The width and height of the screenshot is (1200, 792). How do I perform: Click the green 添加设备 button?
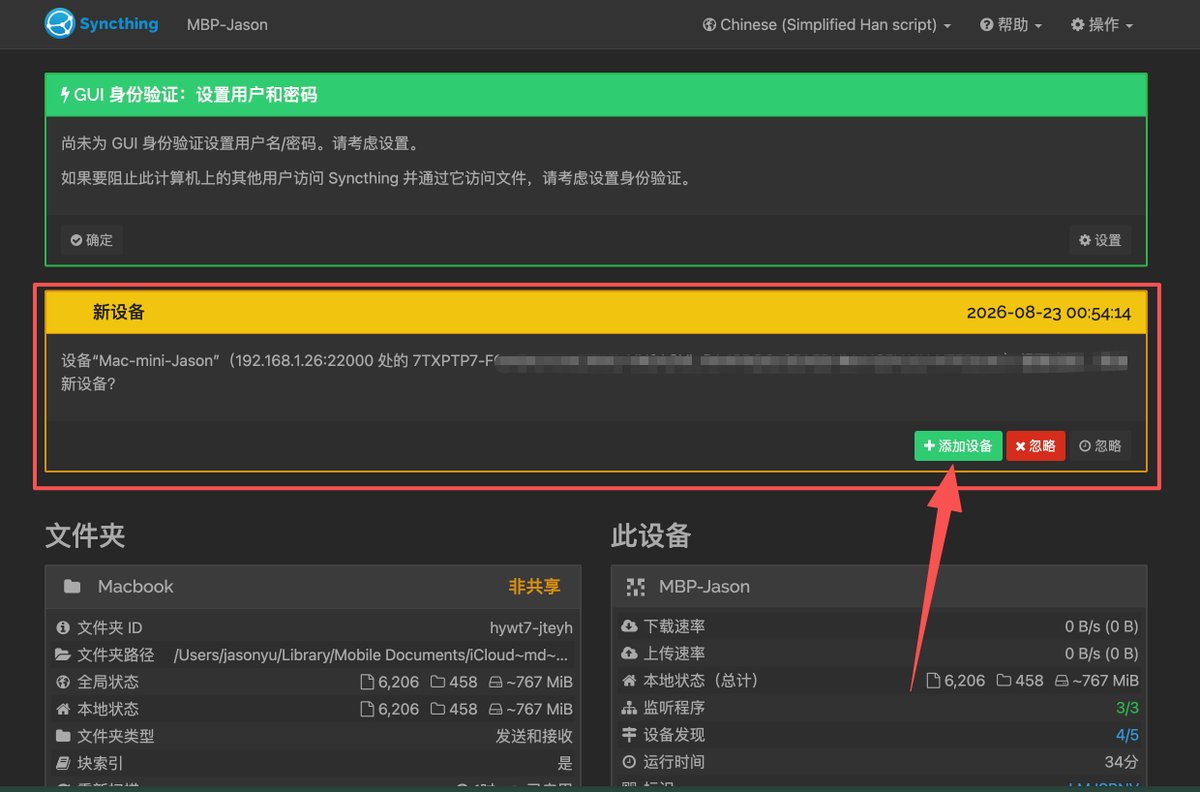tap(958, 446)
